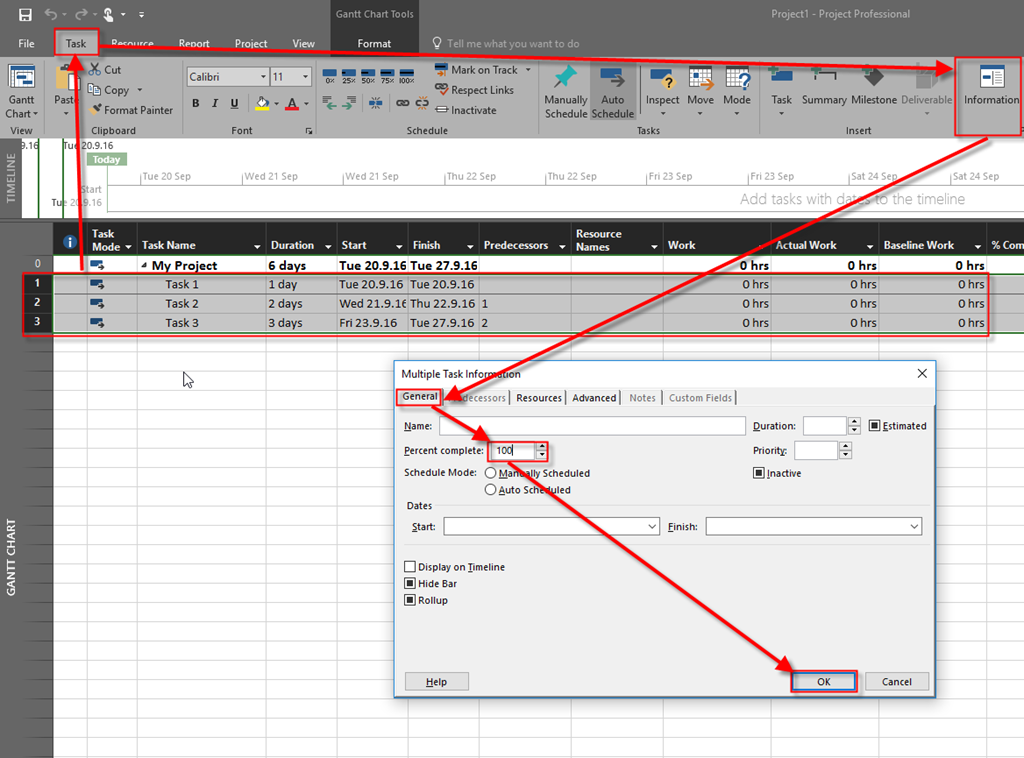This screenshot has height=758, width=1024.
Task: Toggle the Bold formatting button
Action: [x=195, y=104]
